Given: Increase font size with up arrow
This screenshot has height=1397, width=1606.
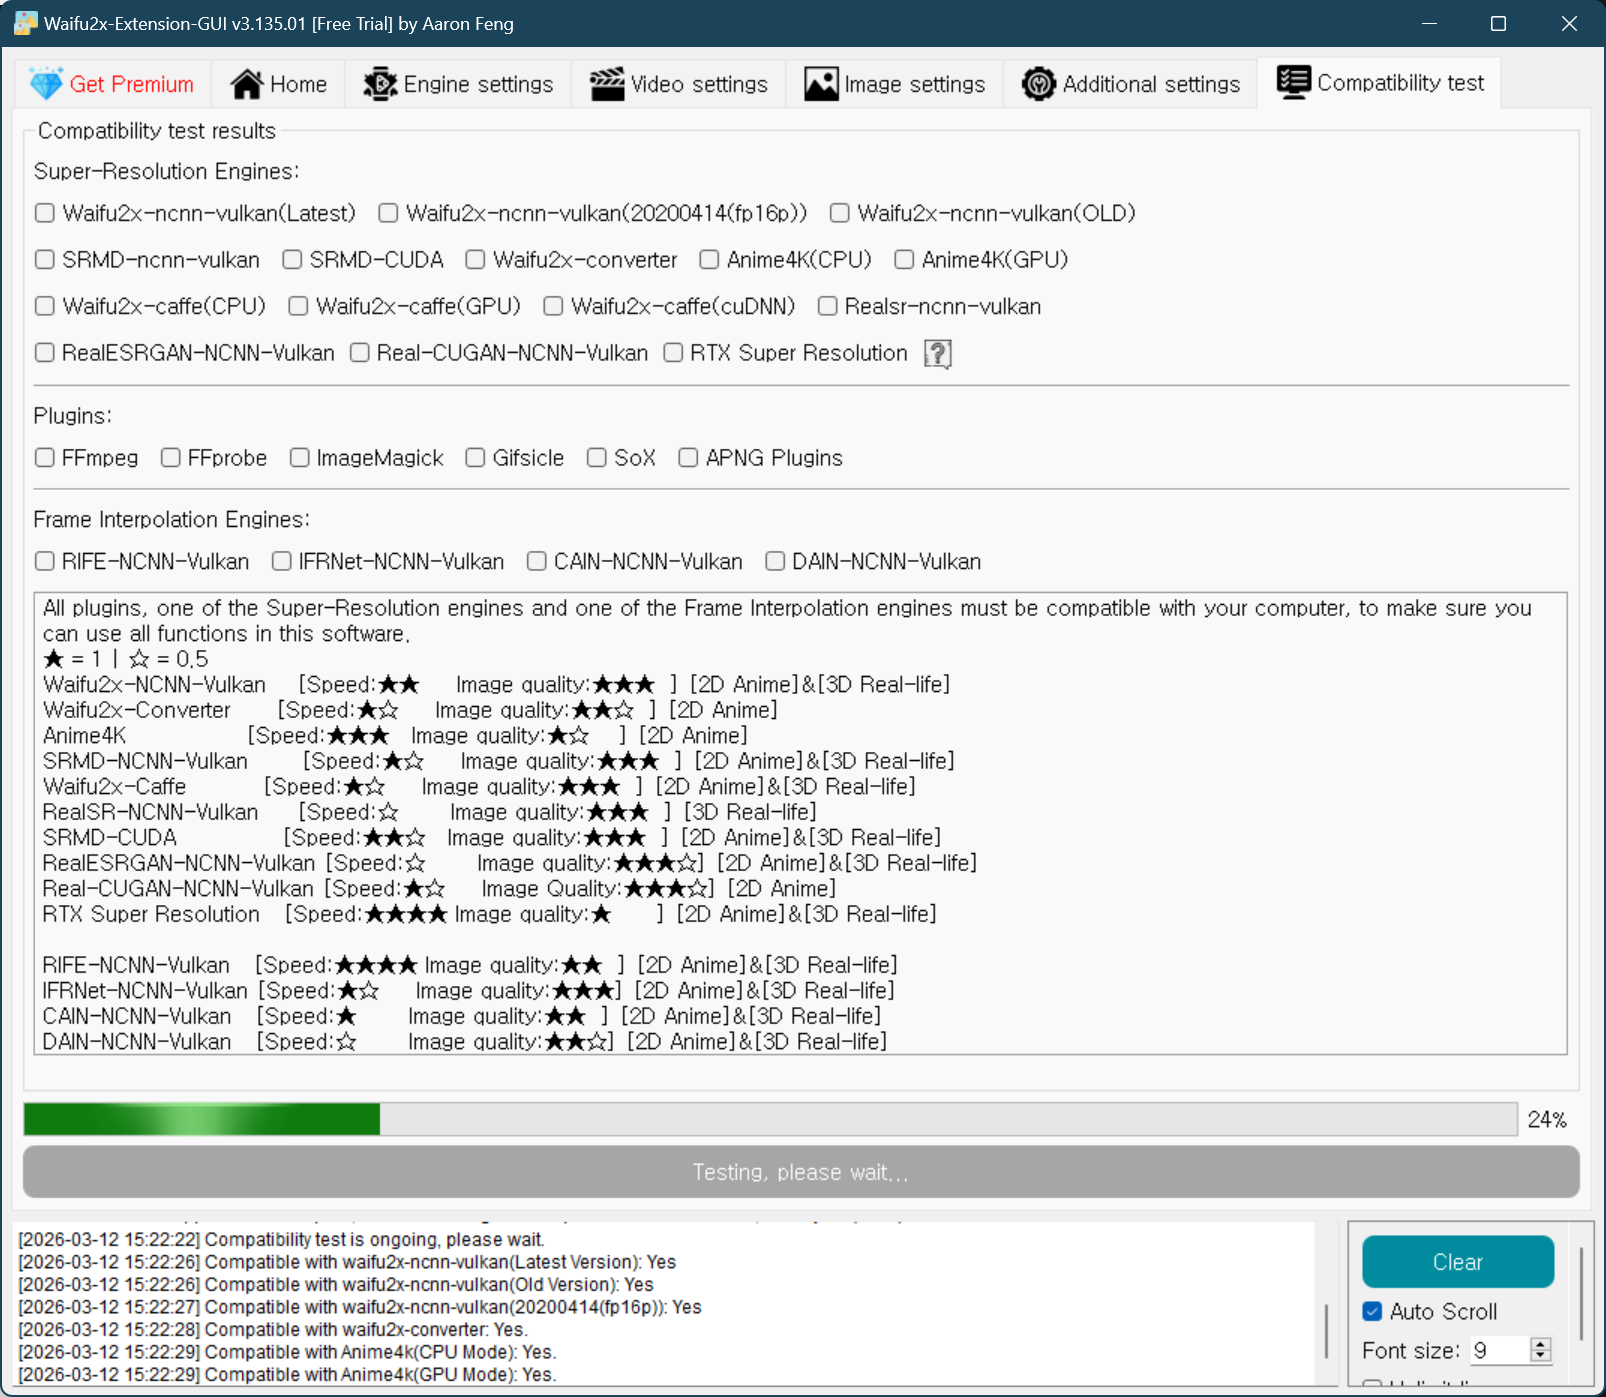Looking at the screenshot, I should (x=1541, y=1344).
